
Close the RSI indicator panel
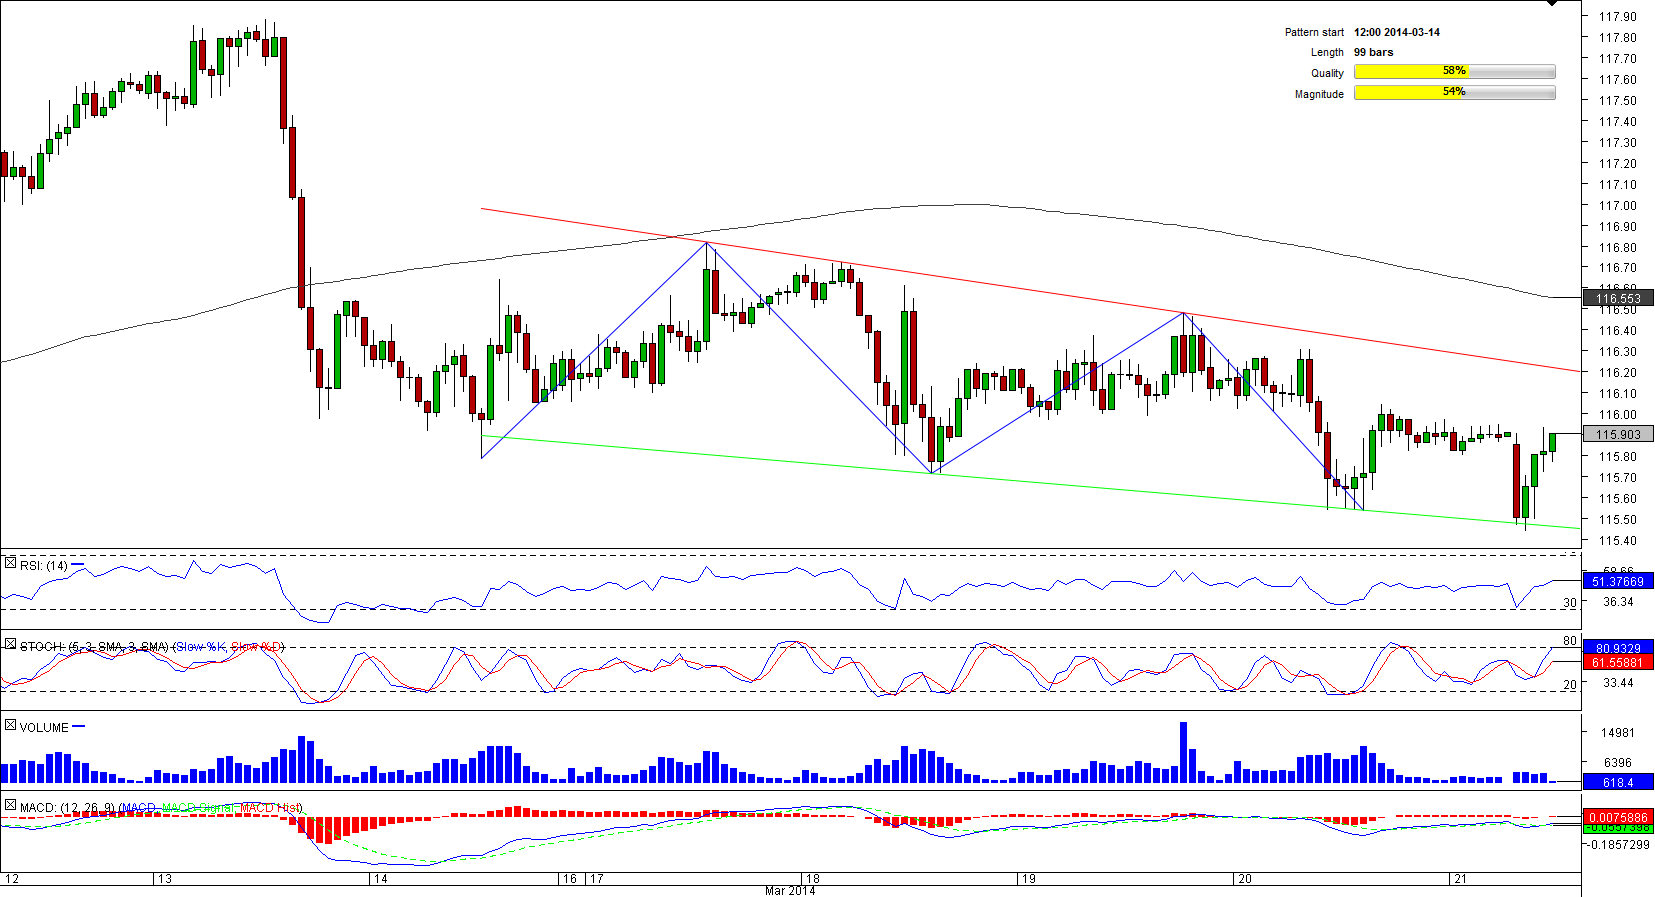(10, 564)
